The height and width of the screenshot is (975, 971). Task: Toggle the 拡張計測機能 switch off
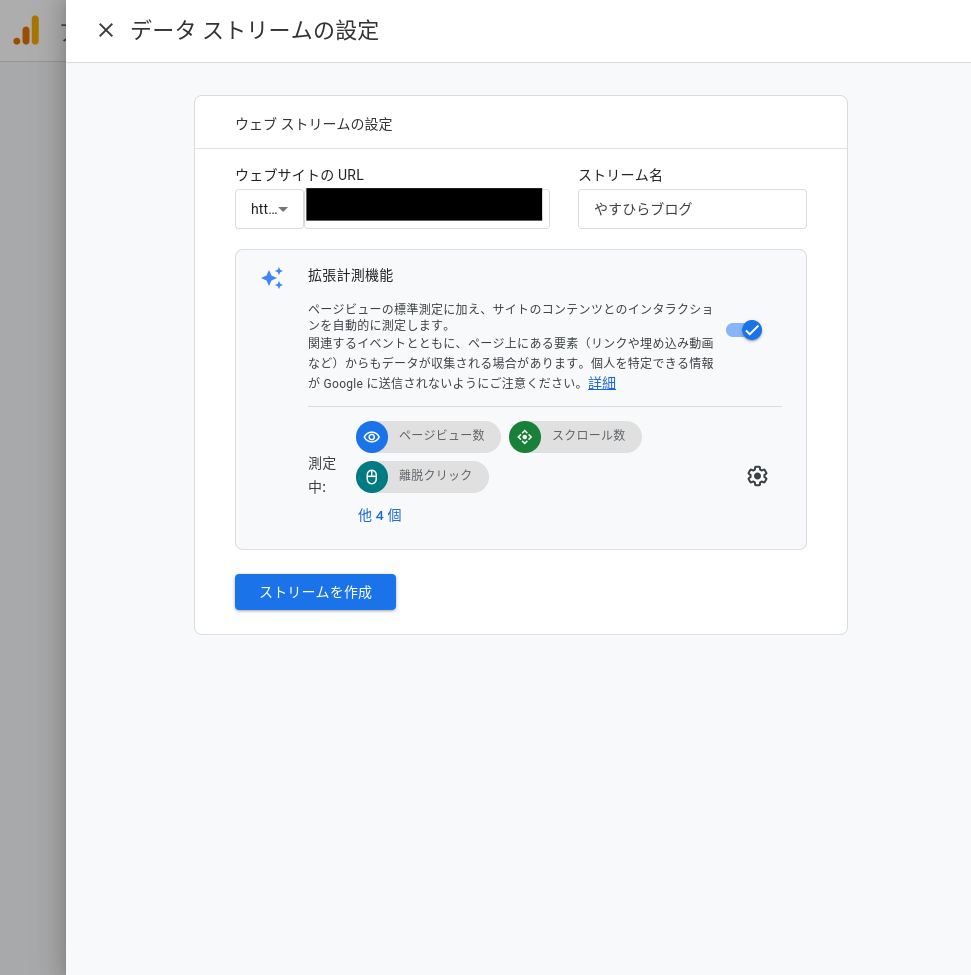[x=745, y=330]
